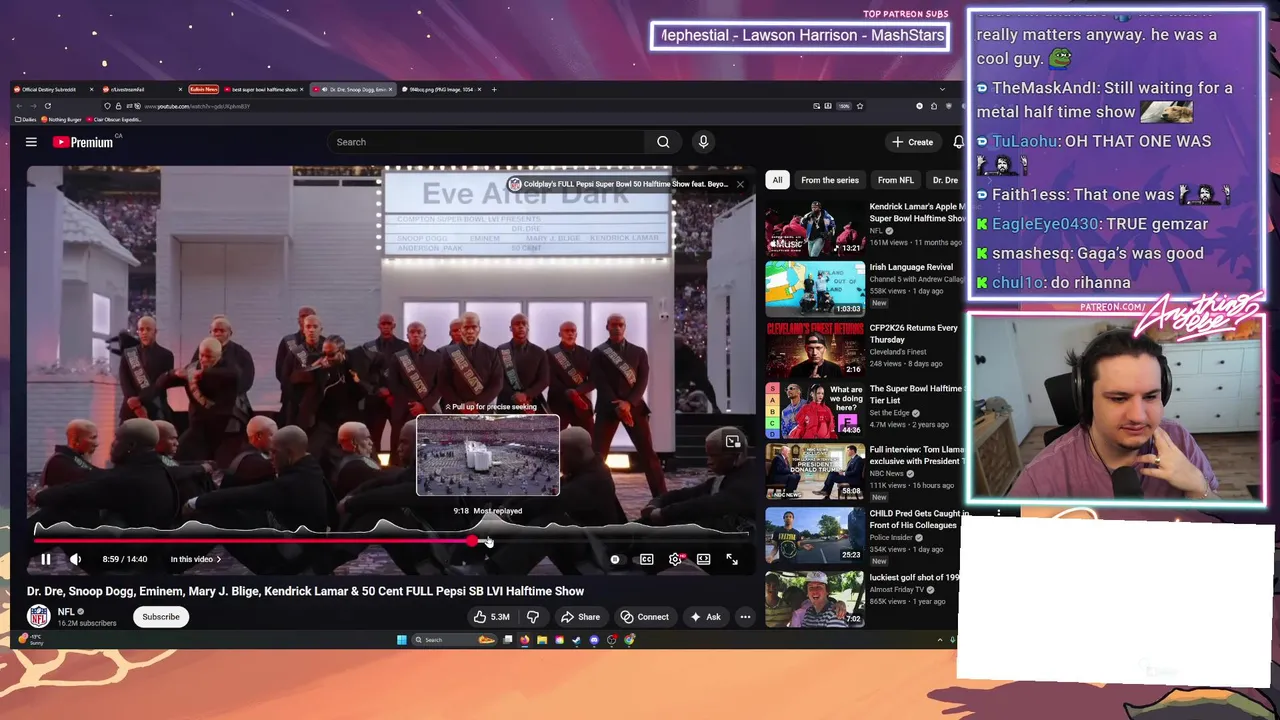Share the halftime show video

(580, 617)
